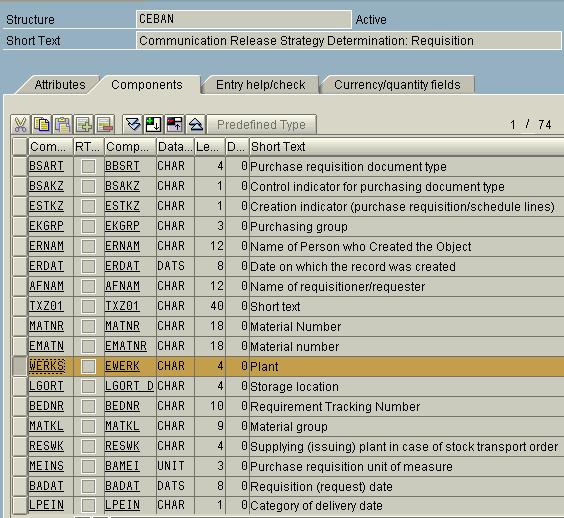564x518 pixels.
Task: Open the Entry help/check tab
Action: 260,85
